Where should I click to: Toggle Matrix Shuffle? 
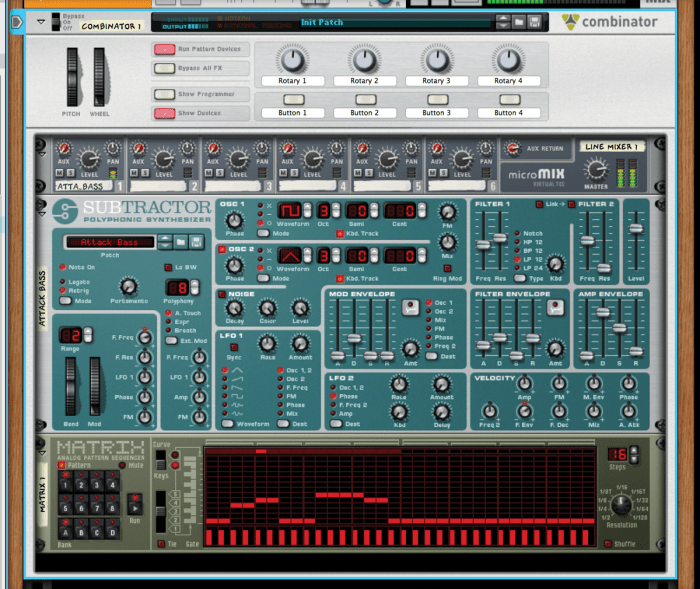608,544
